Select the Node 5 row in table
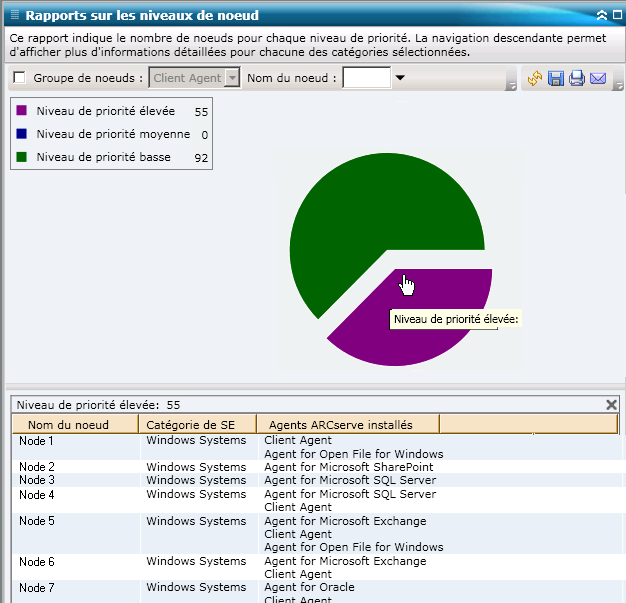The image size is (626, 603). 37,521
